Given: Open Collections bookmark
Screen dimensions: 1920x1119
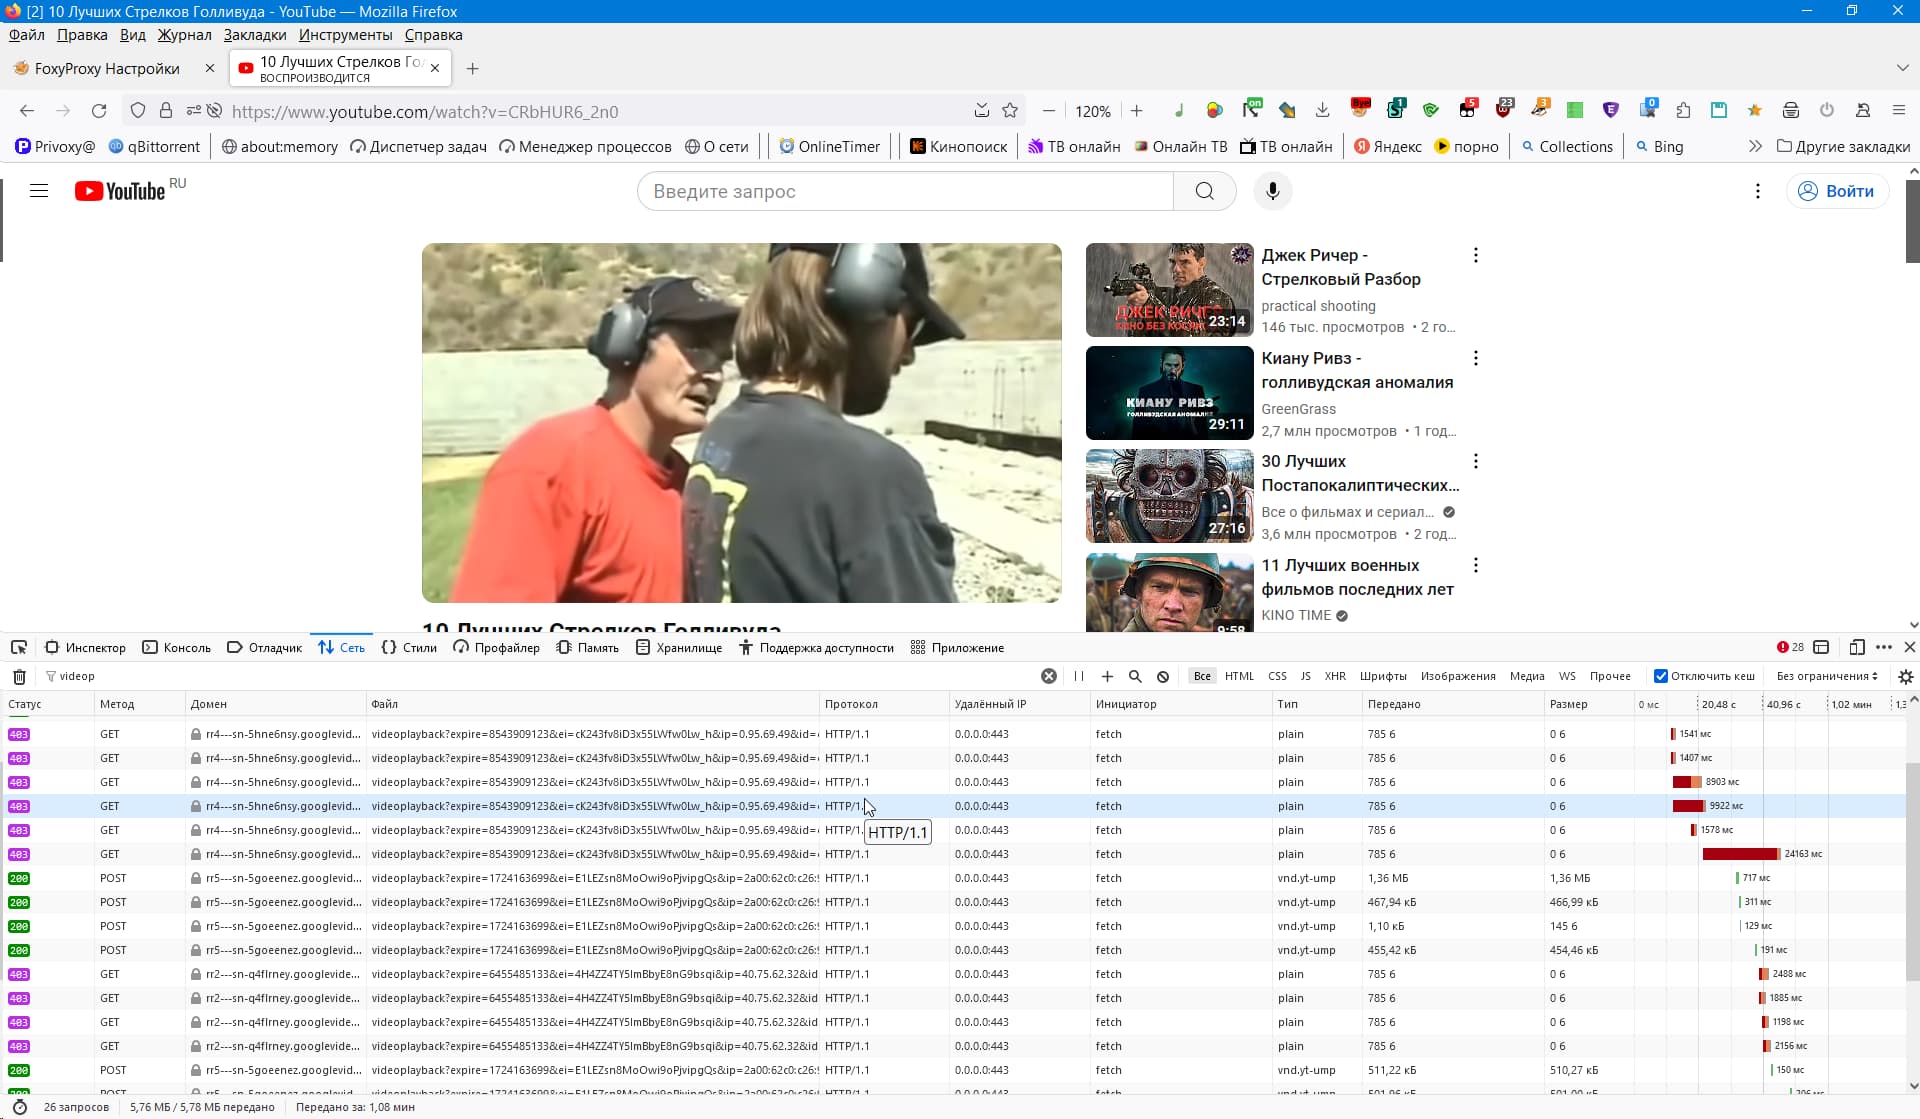Looking at the screenshot, I should [1566, 146].
